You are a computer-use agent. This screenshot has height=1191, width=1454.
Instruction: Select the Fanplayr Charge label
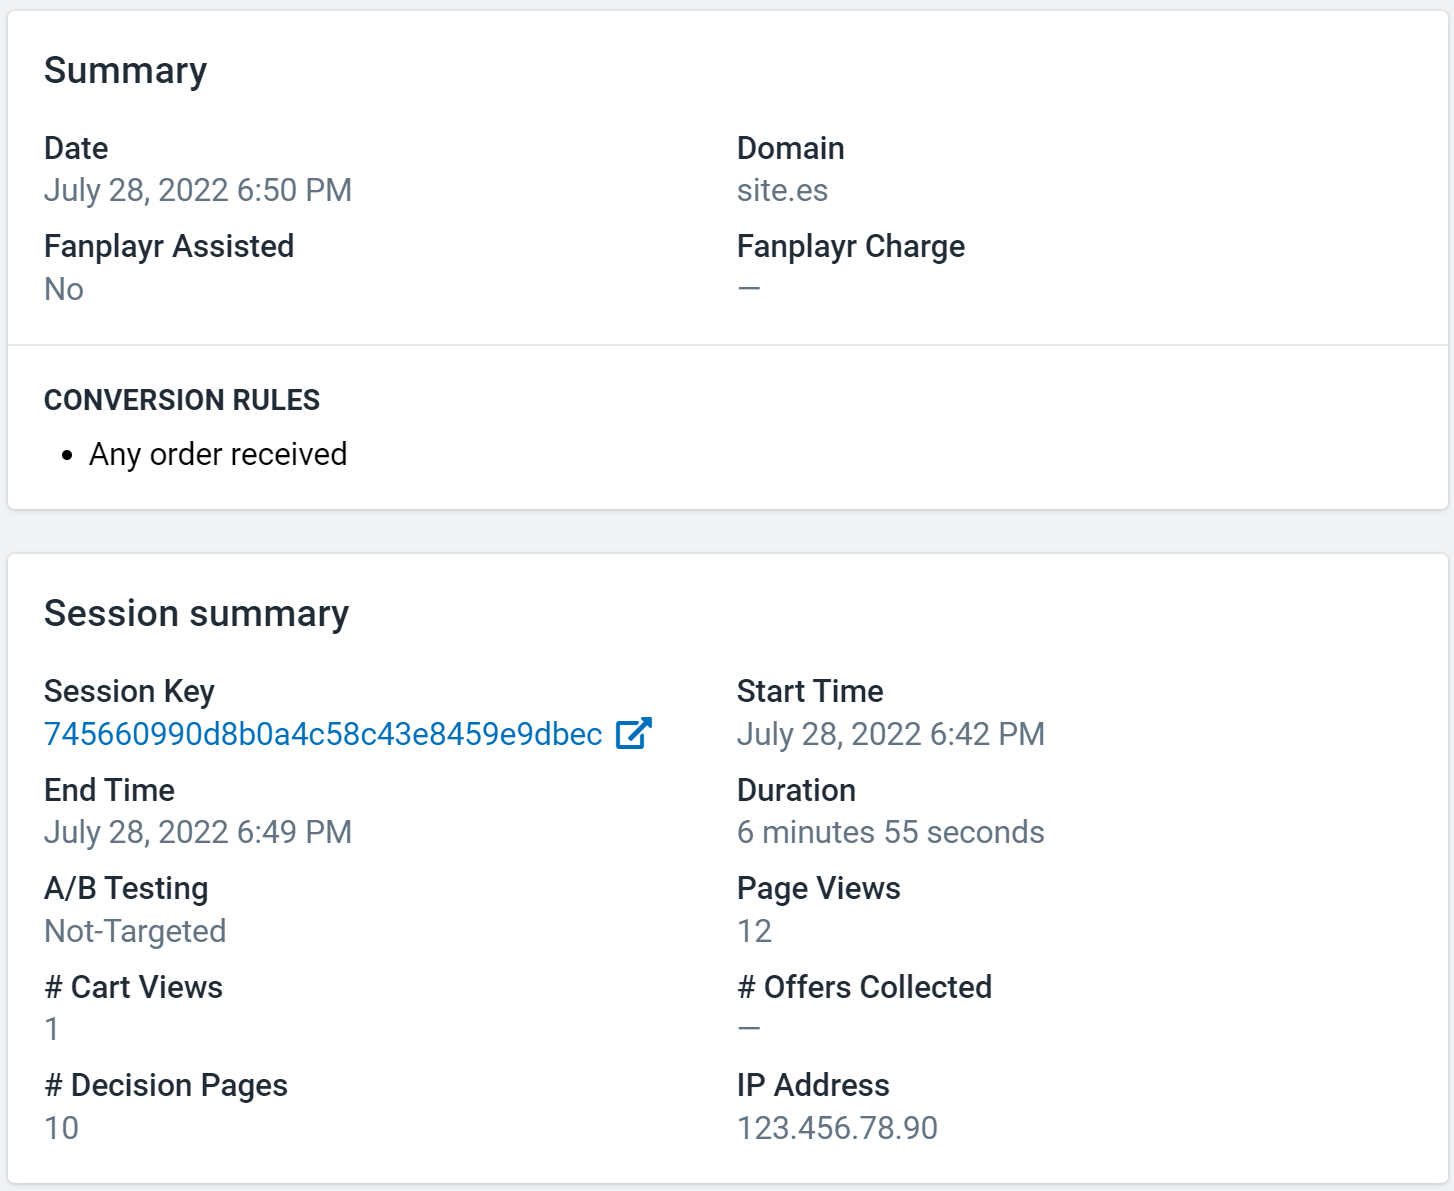[x=851, y=247]
